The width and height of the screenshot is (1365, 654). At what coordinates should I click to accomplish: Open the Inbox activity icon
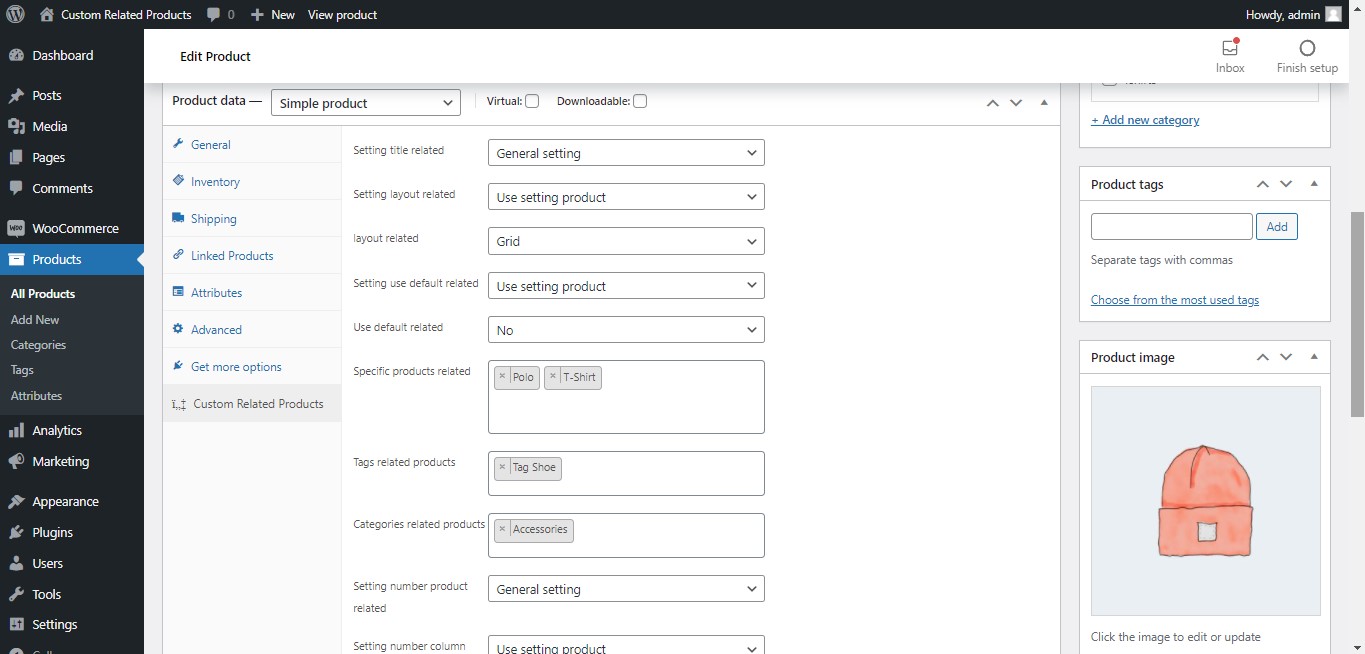(1230, 48)
